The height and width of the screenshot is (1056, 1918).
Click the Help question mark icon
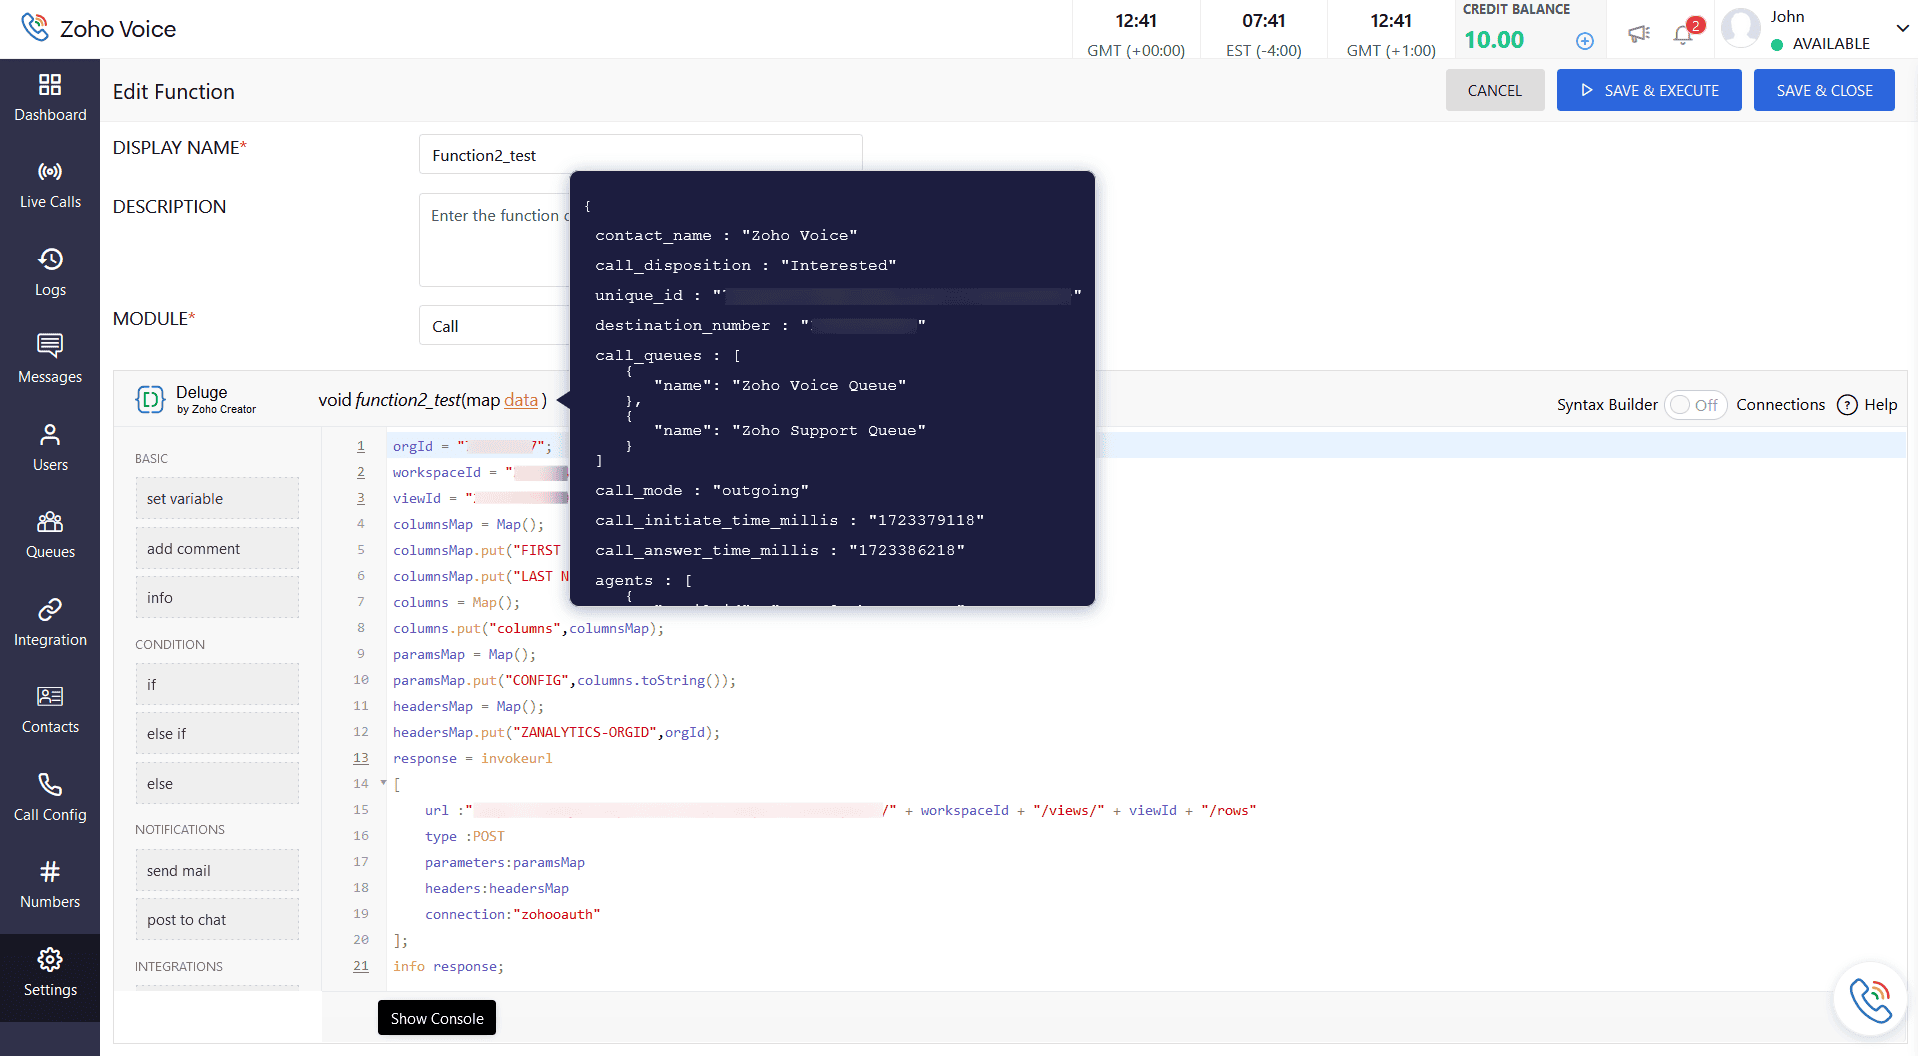[x=1847, y=405]
